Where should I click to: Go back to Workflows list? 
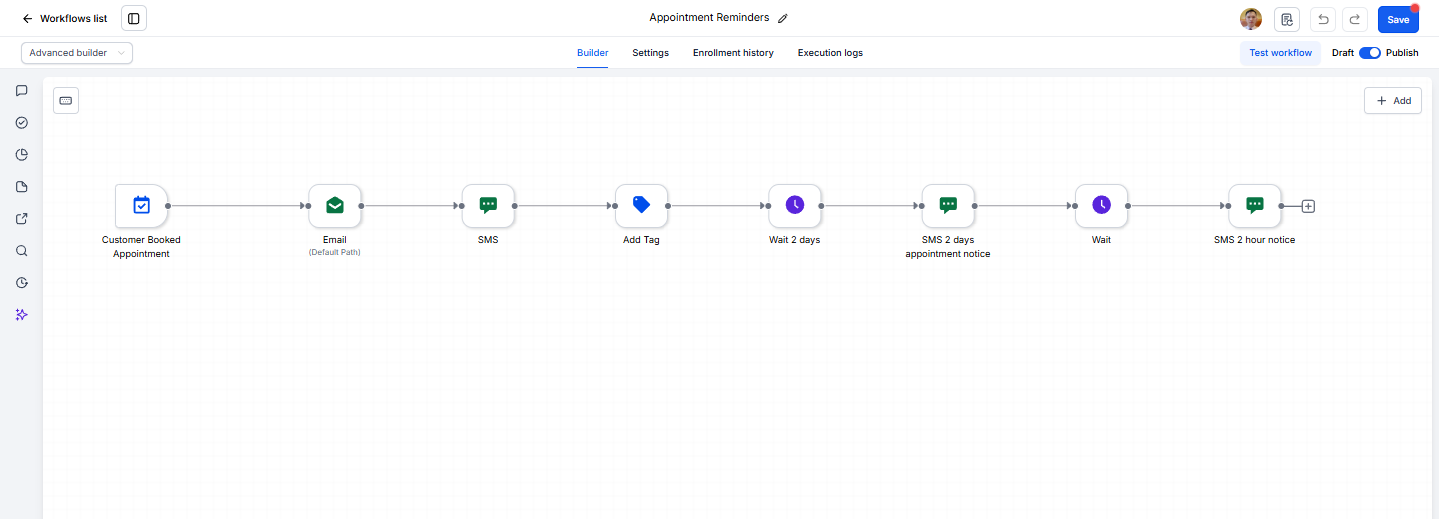pos(65,18)
